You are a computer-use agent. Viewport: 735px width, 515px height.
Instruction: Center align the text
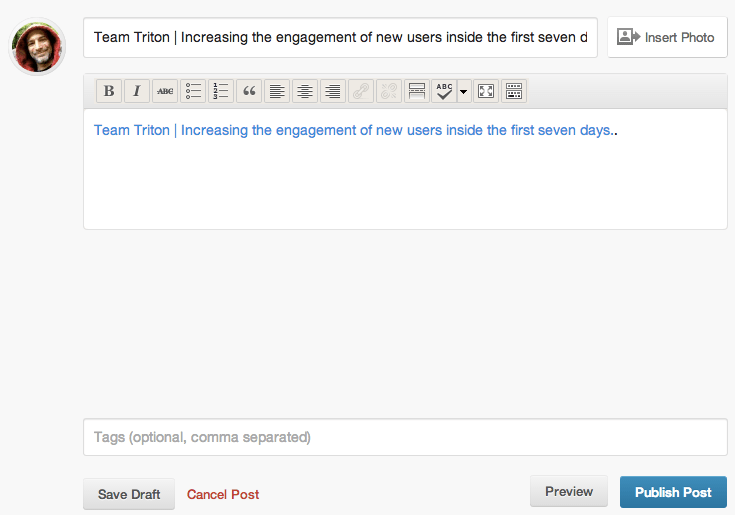(305, 91)
